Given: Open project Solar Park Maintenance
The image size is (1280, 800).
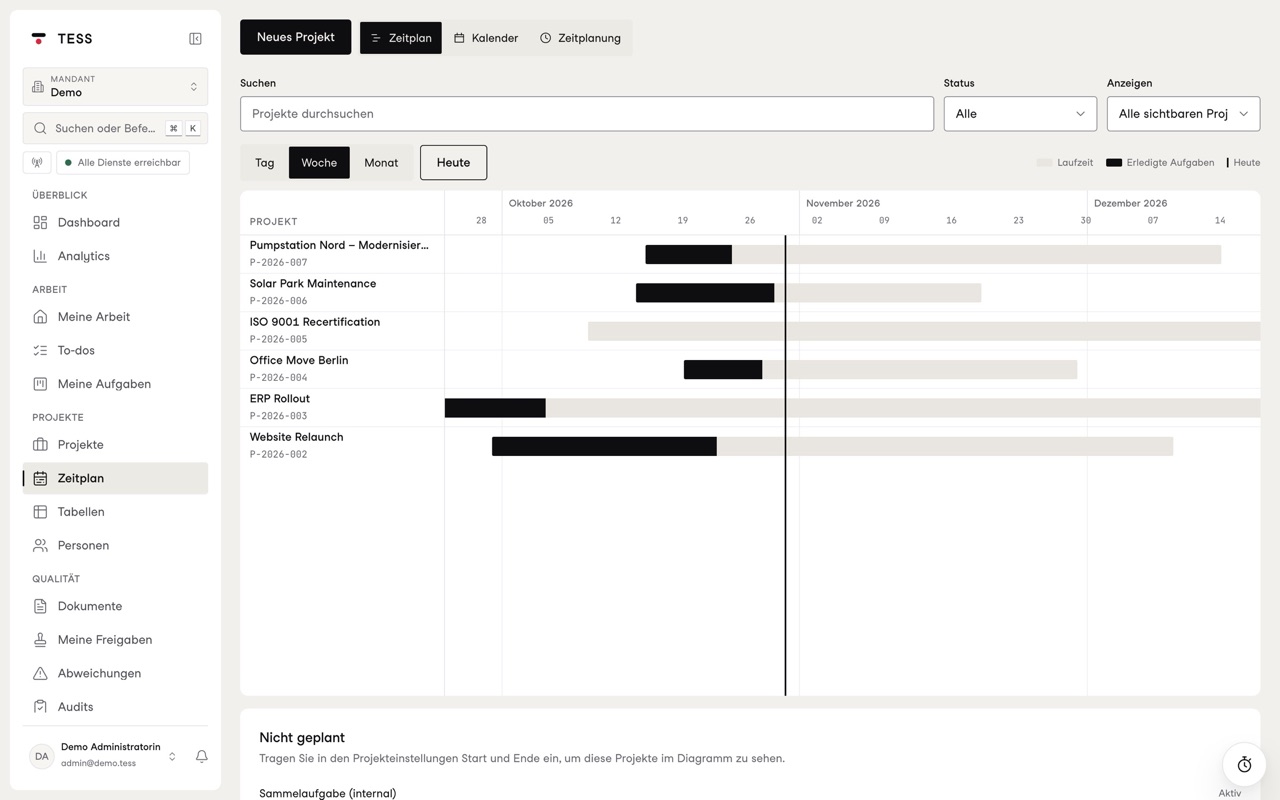Looking at the screenshot, I should pos(313,284).
